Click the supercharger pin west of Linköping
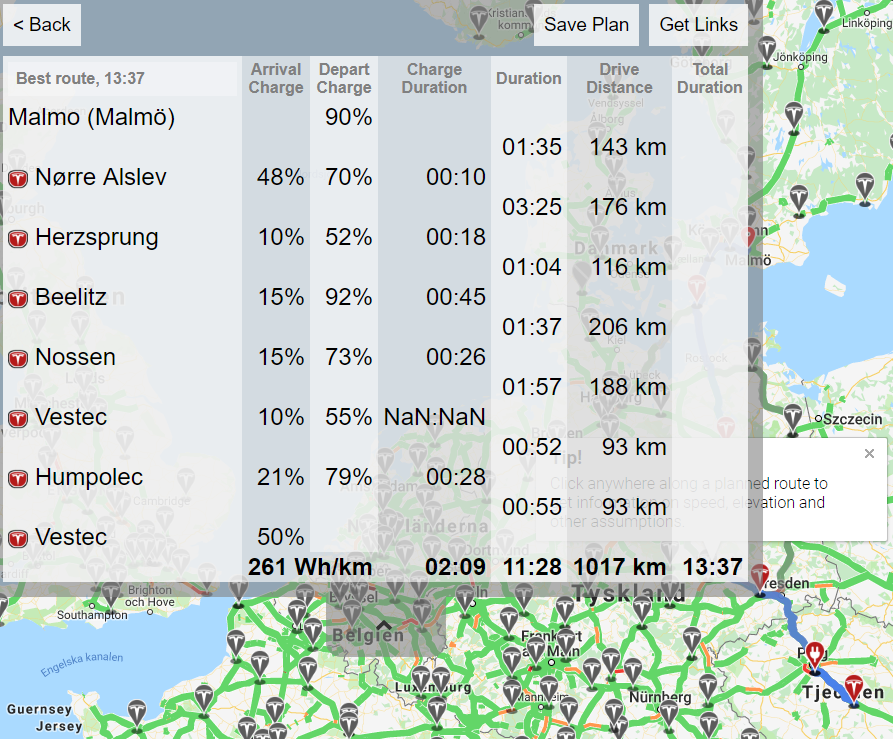The image size is (893, 739). click(x=824, y=15)
